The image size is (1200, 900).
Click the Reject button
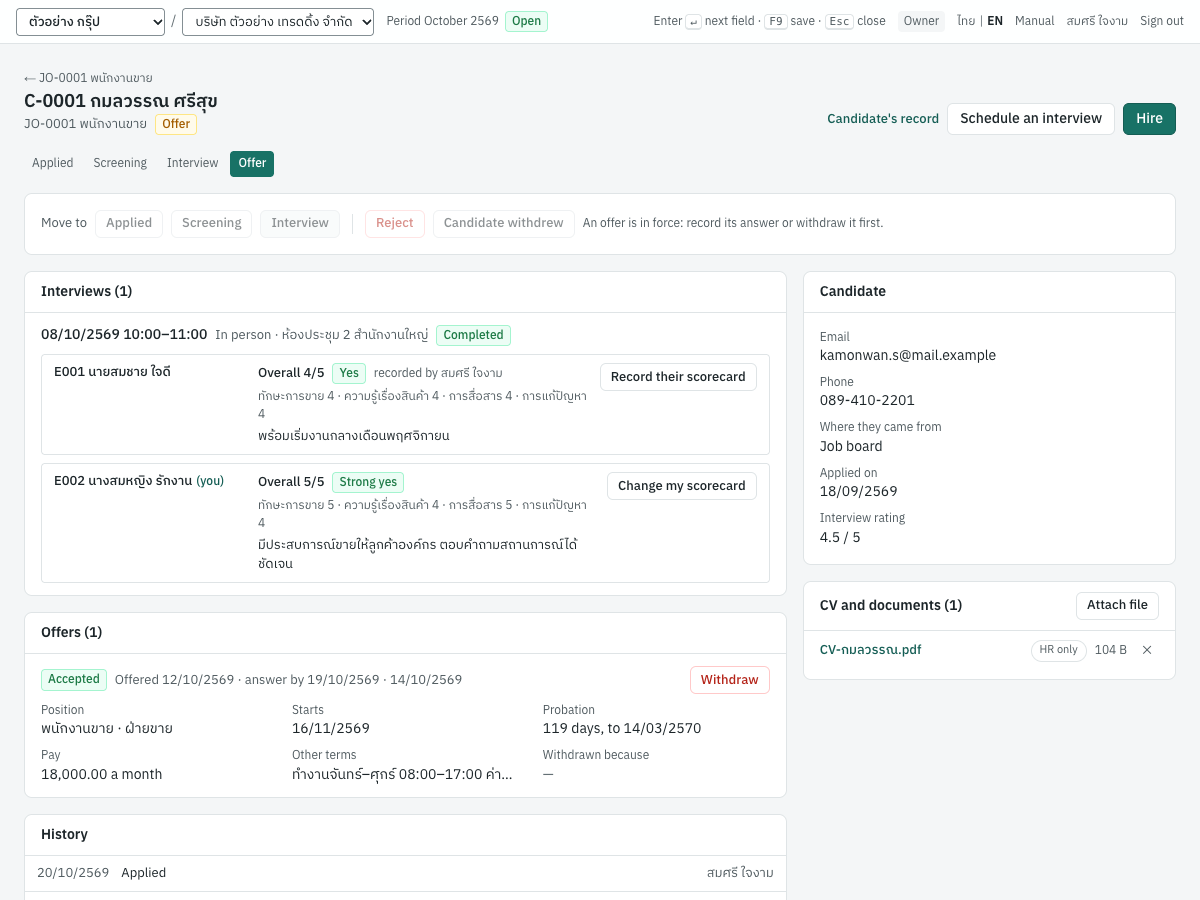(x=395, y=223)
